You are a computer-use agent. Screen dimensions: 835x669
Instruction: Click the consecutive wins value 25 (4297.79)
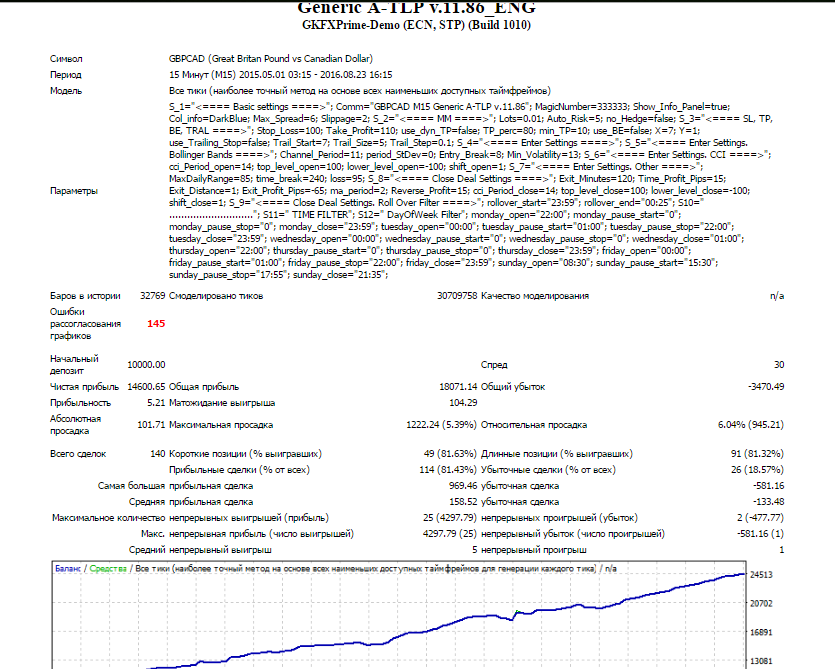pyautogui.click(x=450, y=518)
